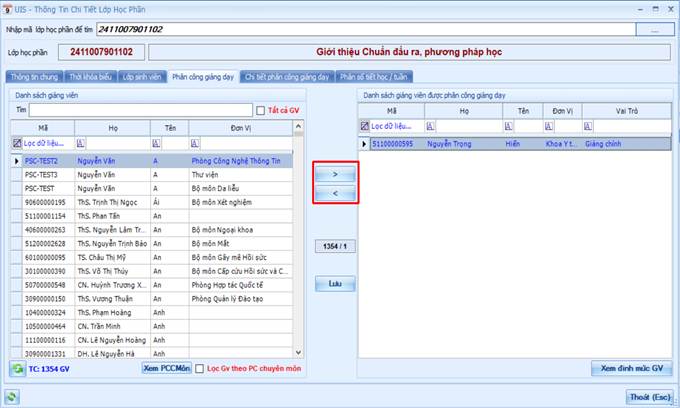Toggle Lọc Gv theo PC chuyên môn checkbox

199,369
